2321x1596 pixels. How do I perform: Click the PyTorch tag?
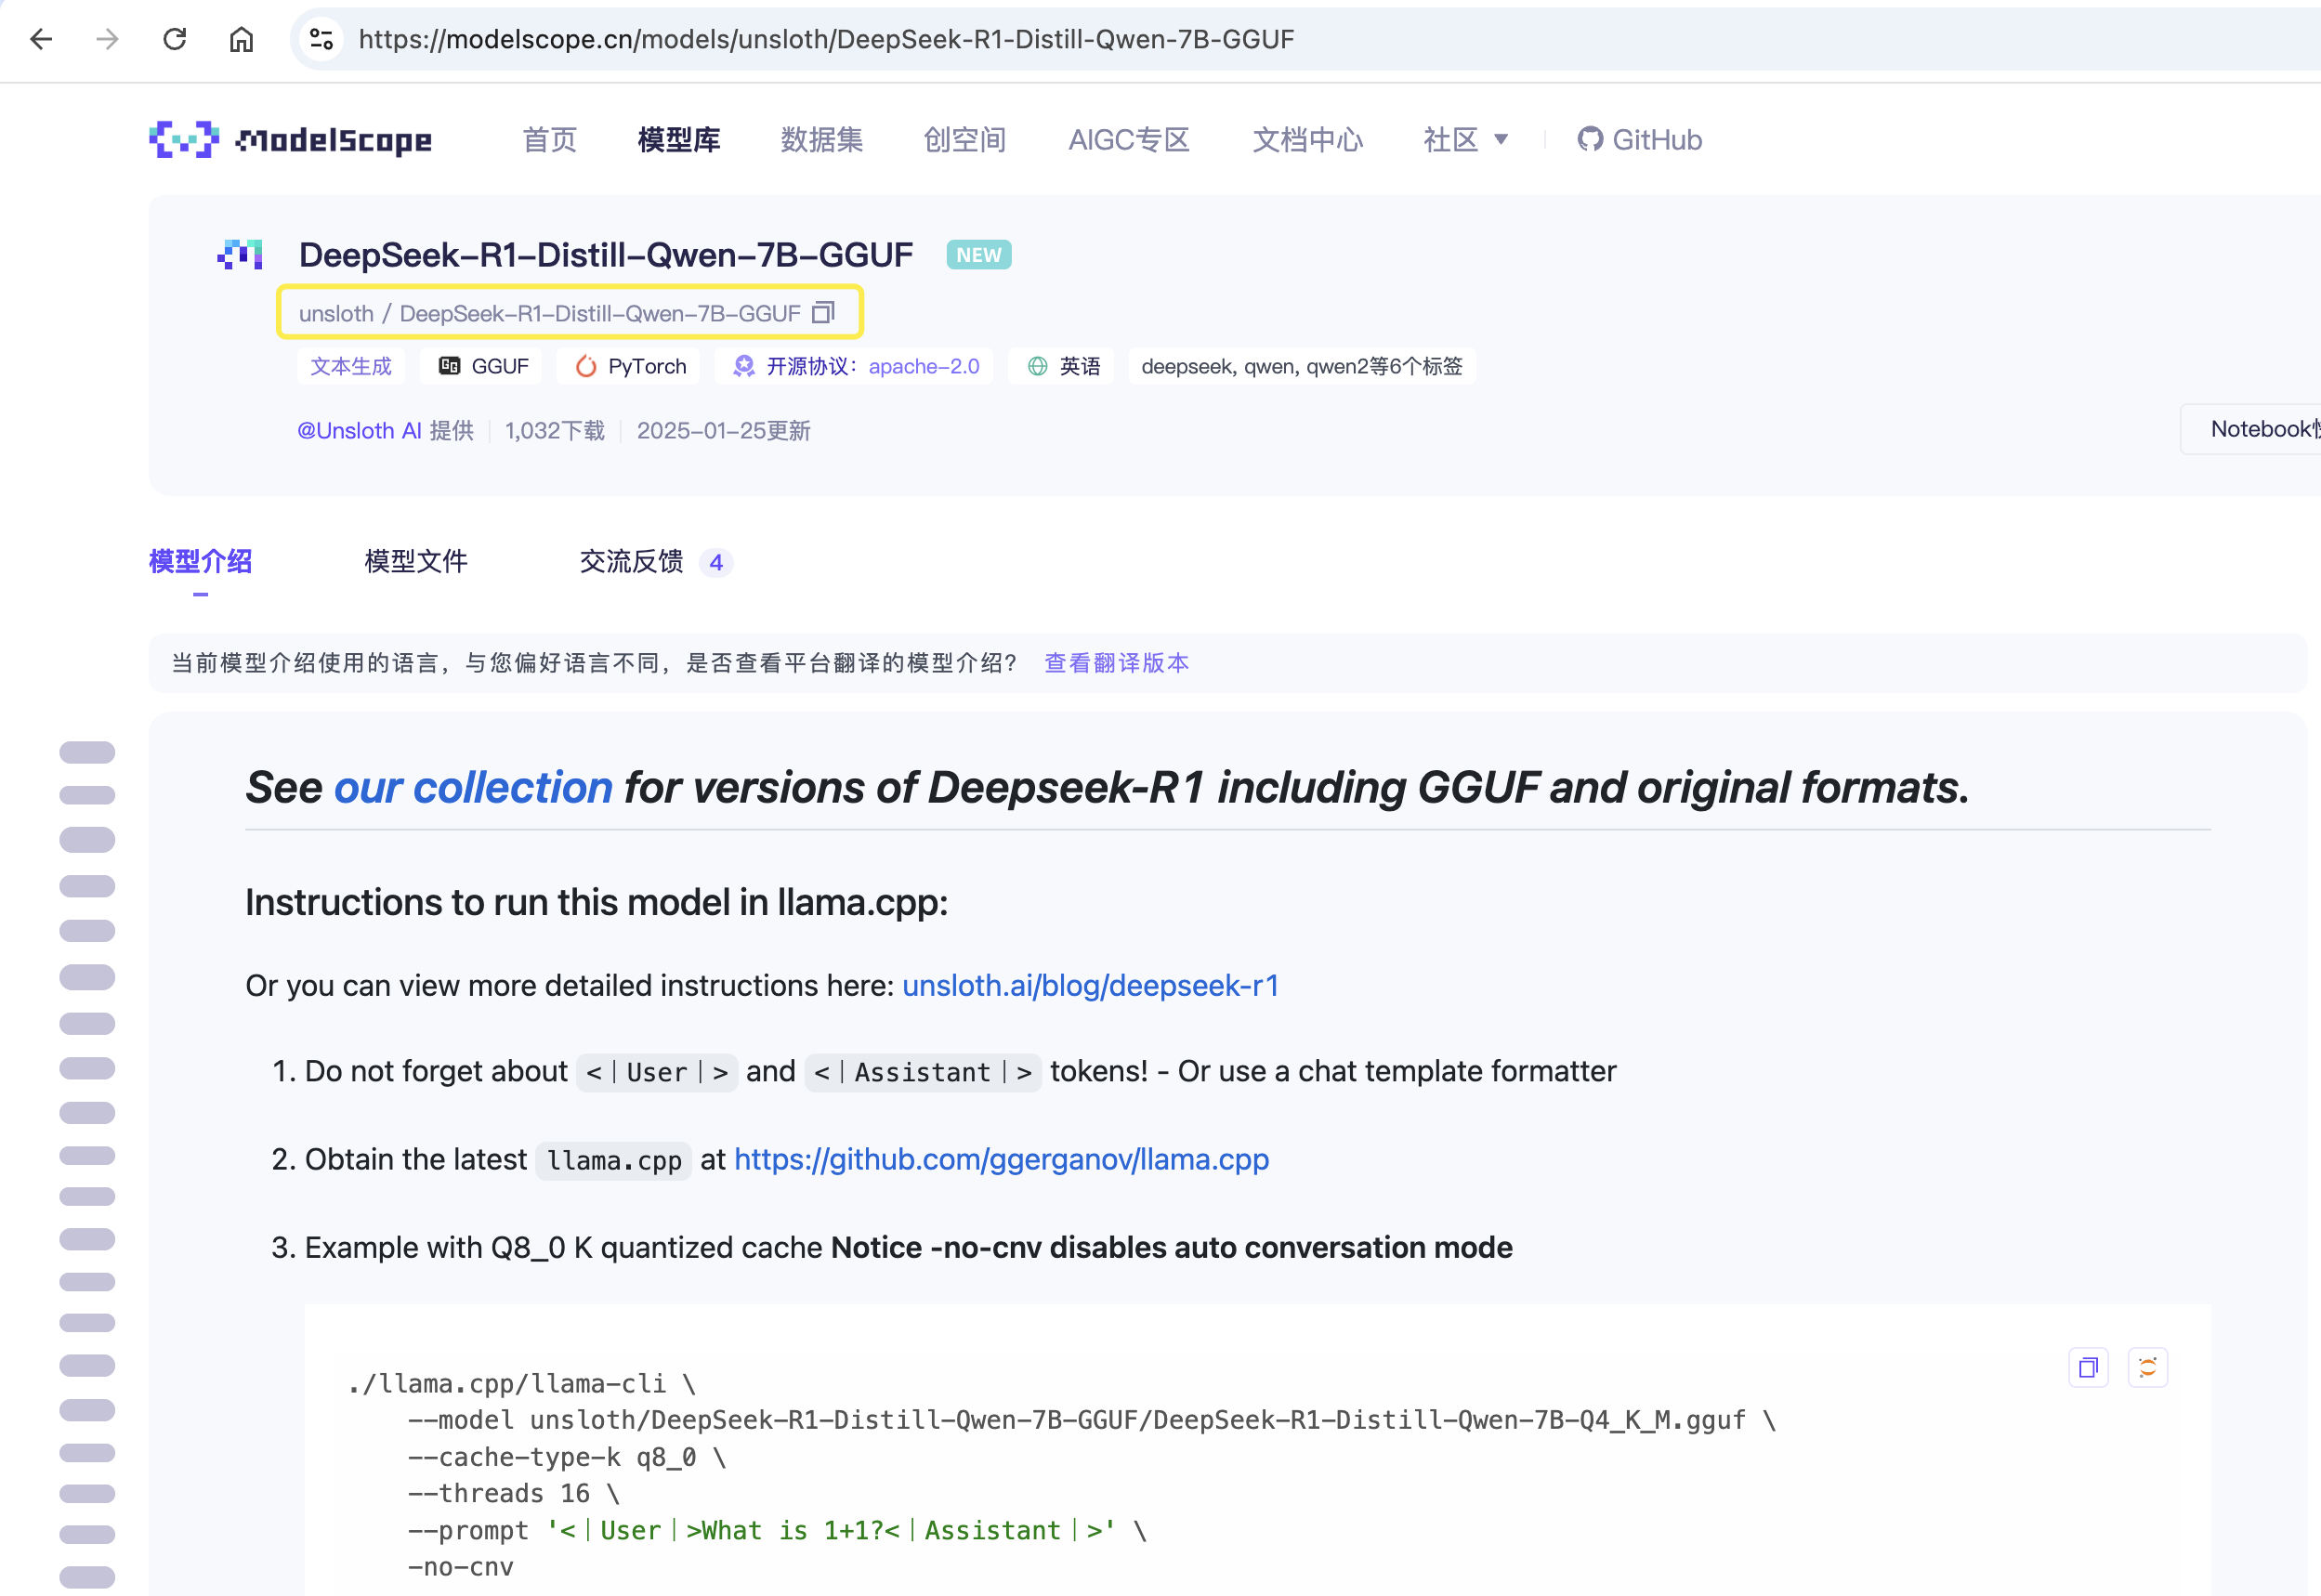coord(631,367)
